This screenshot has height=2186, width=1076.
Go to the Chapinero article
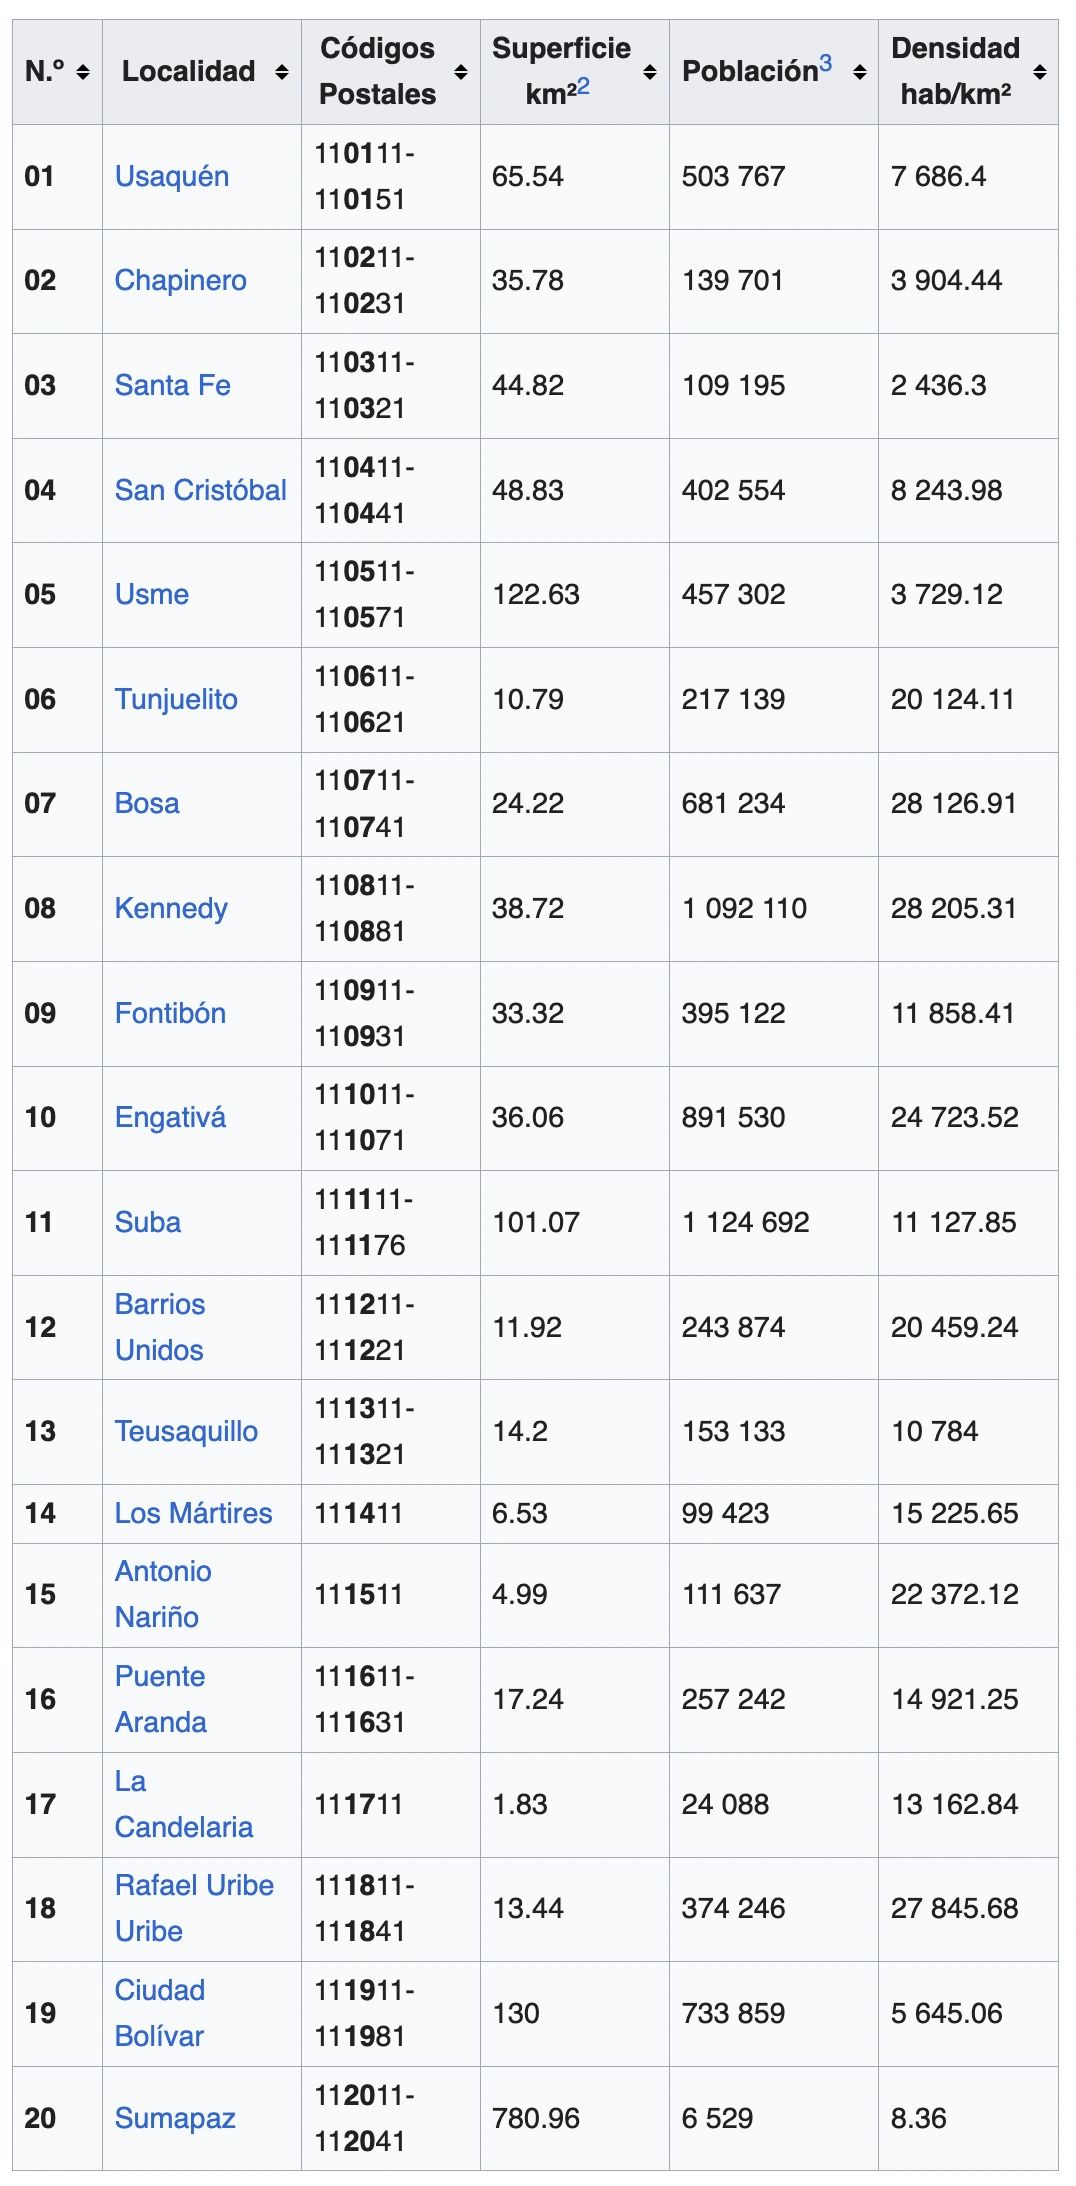pyautogui.click(x=180, y=280)
